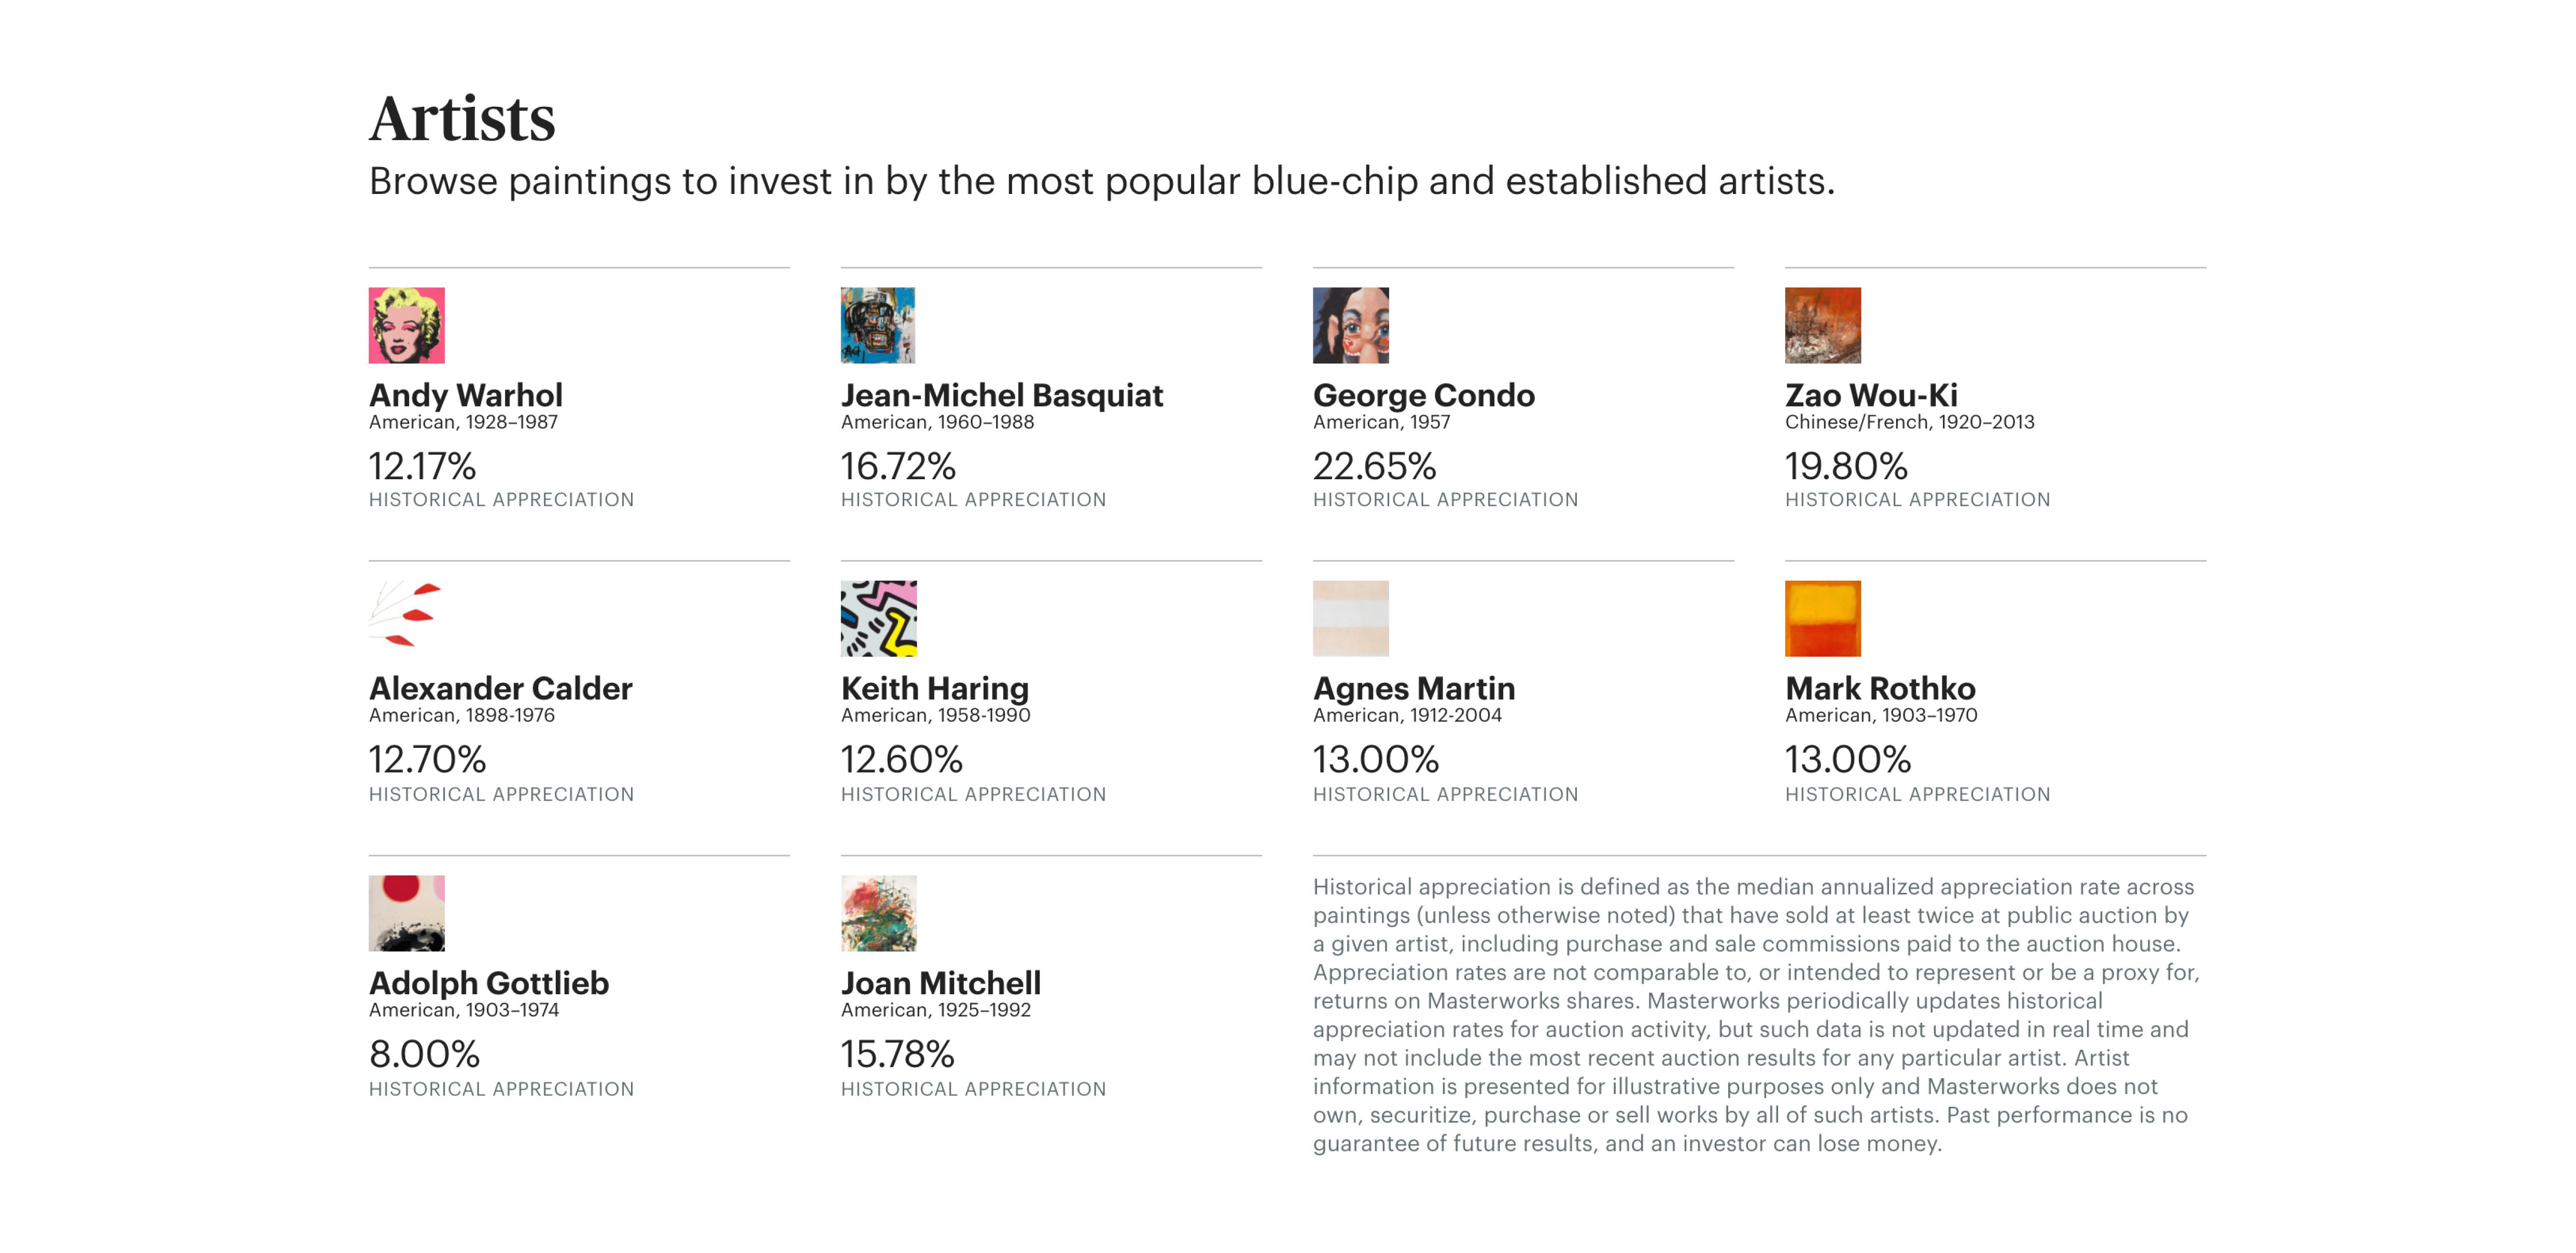Viewport: 2576px width, 1253px height.
Task: Select the George Condo portrait thumbnail
Action: [x=1350, y=325]
